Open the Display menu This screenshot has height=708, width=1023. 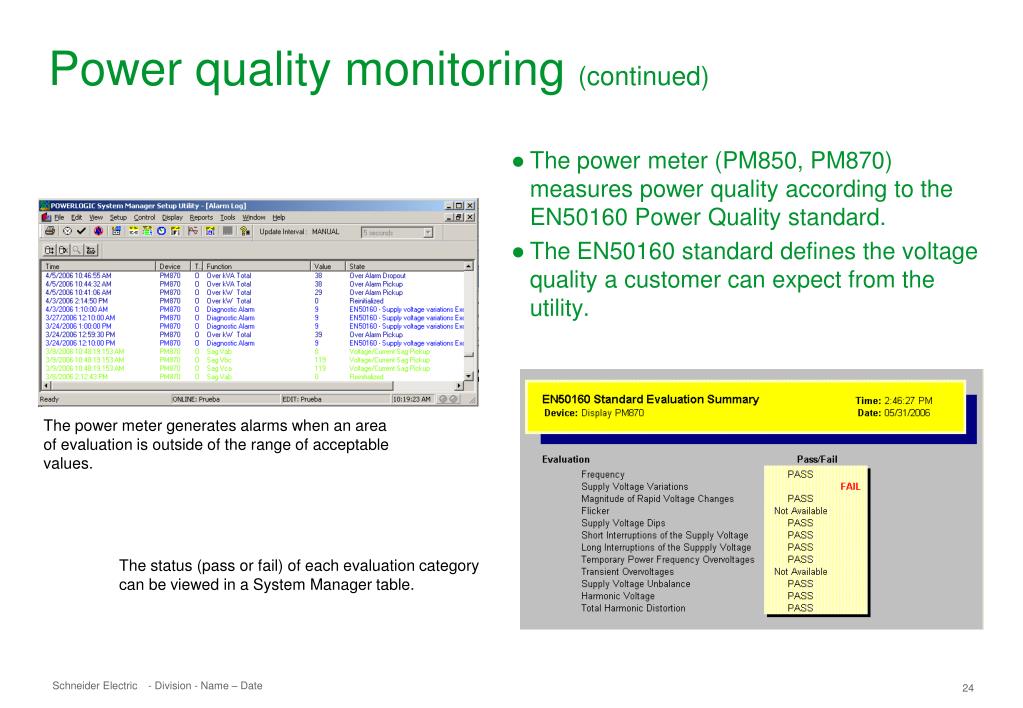click(172, 217)
